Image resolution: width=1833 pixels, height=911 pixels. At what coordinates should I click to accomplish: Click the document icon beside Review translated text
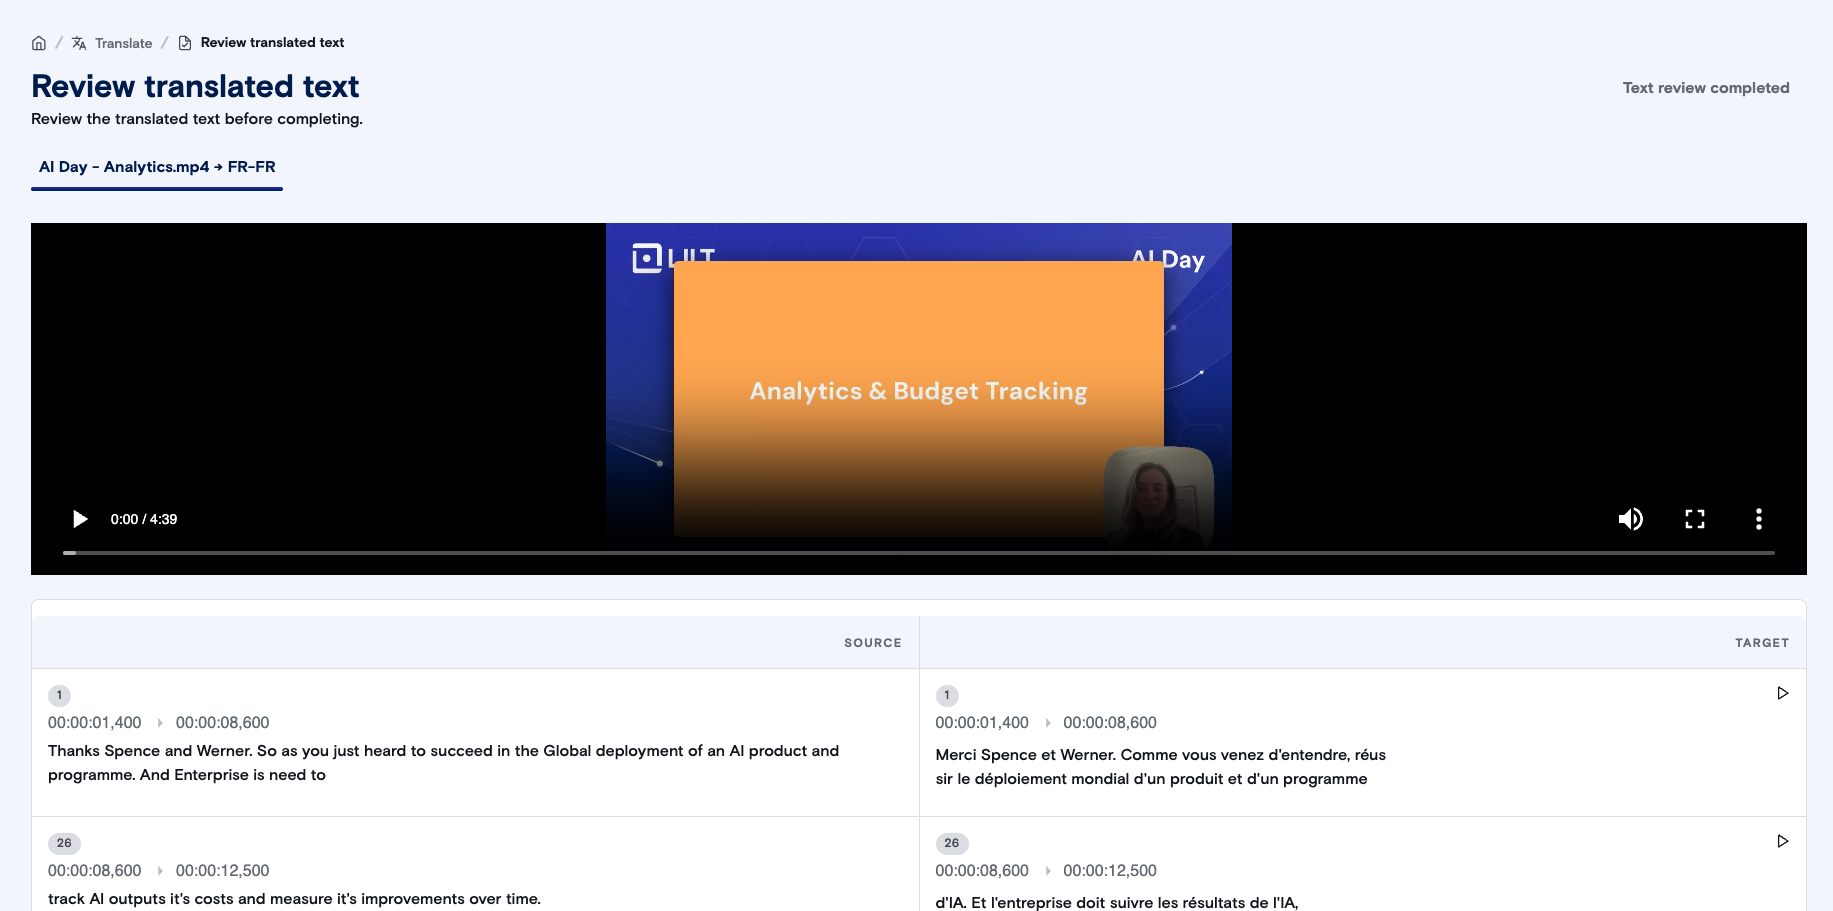pyautogui.click(x=185, y=43)
